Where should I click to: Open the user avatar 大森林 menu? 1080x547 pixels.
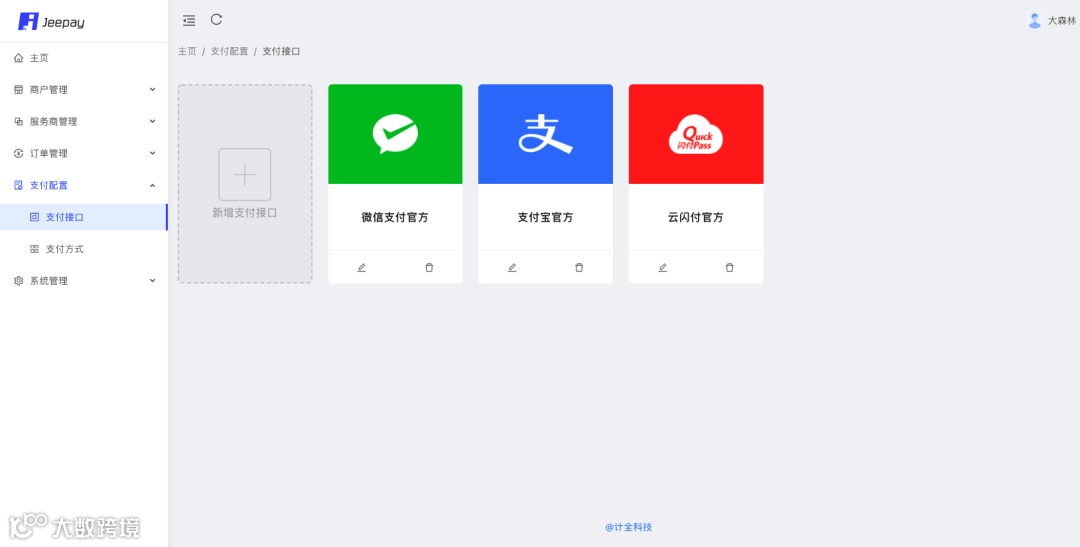click(1052, 21)
